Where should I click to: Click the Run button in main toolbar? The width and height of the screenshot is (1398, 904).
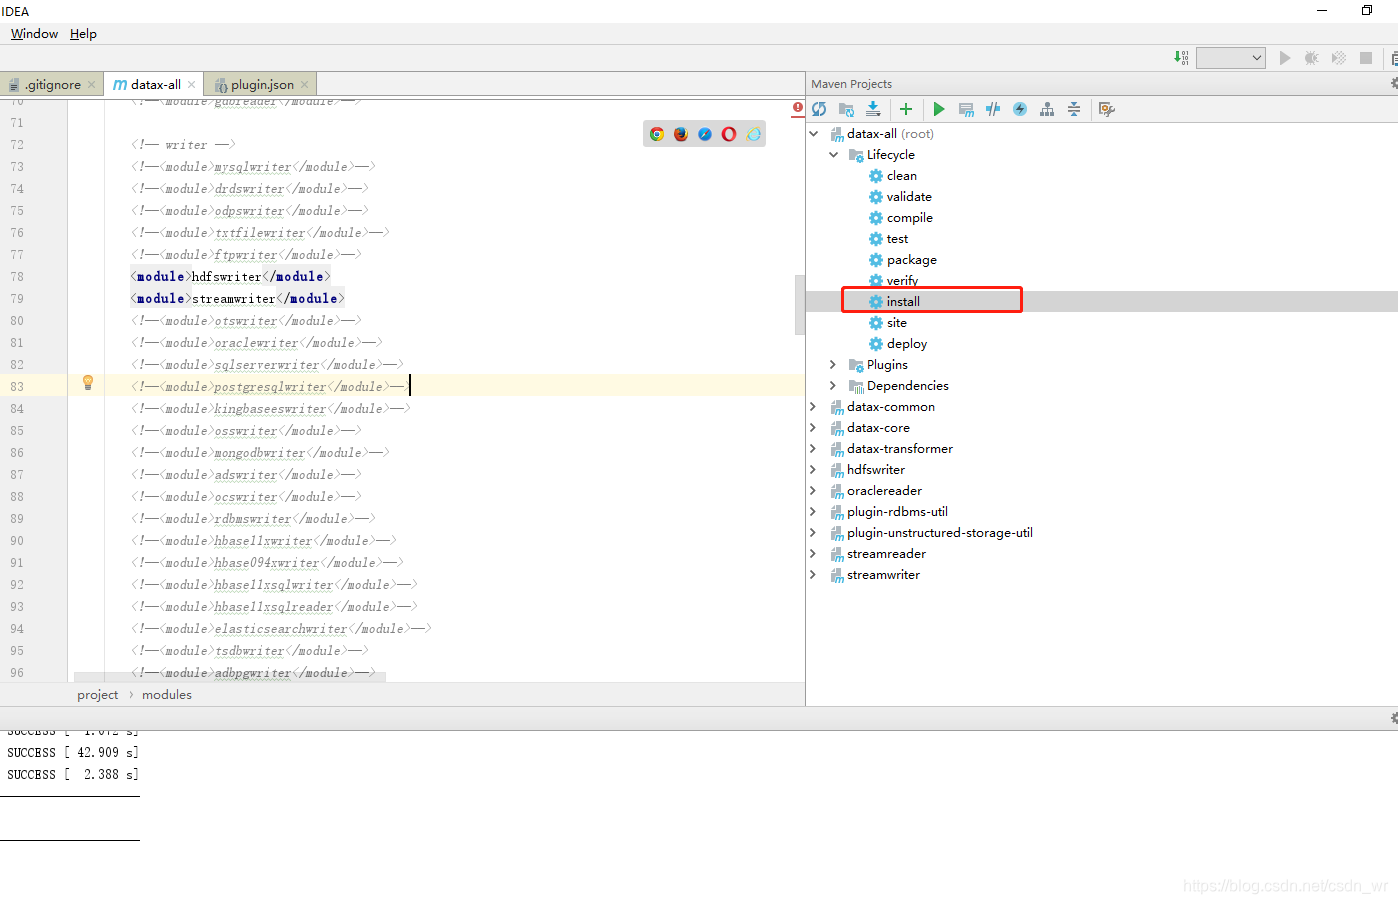[x=1285, y=58]
